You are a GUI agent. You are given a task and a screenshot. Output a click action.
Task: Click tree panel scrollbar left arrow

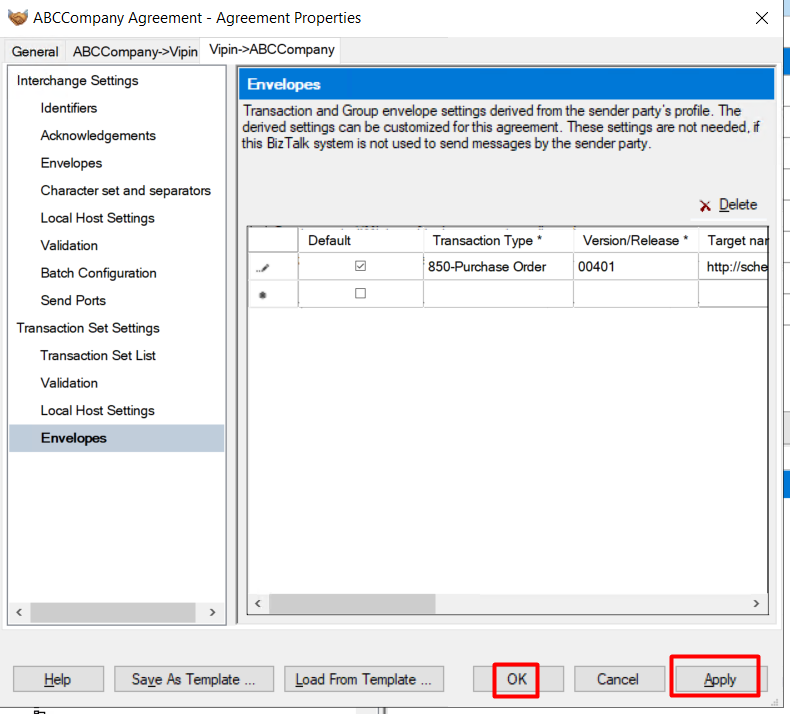[x=19, y=612]
